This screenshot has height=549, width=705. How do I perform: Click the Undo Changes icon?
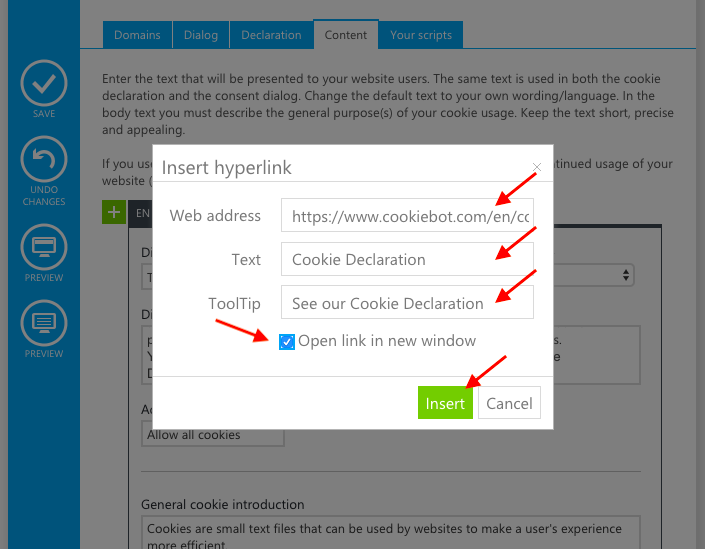pyautogui.click(x=44, y=159)
